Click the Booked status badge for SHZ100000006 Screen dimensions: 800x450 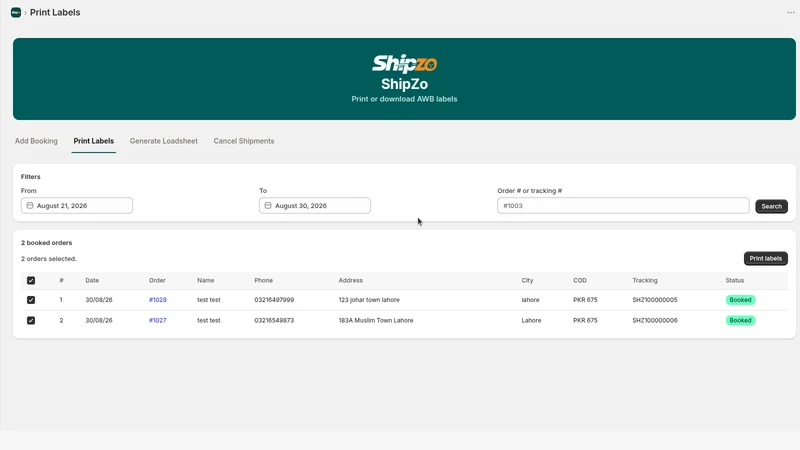740,320
